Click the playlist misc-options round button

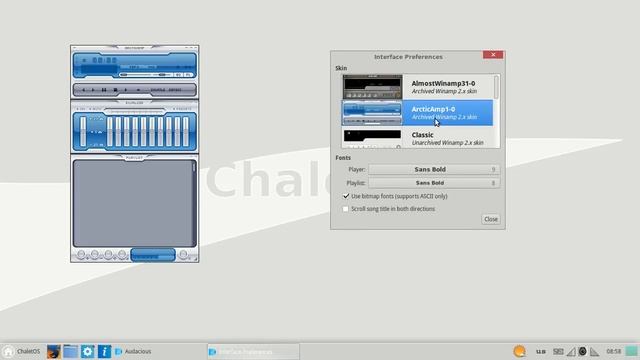[x=122, y=255]
